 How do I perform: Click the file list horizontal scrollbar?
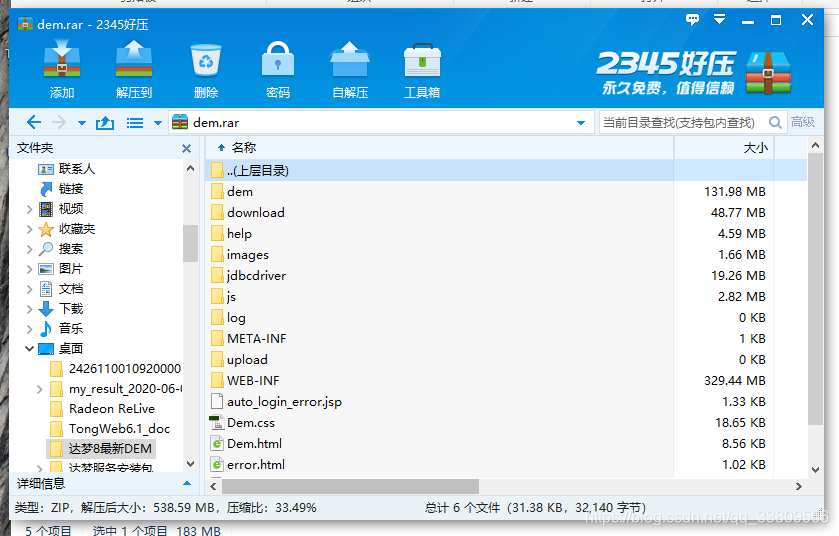(x=350, y=486)
